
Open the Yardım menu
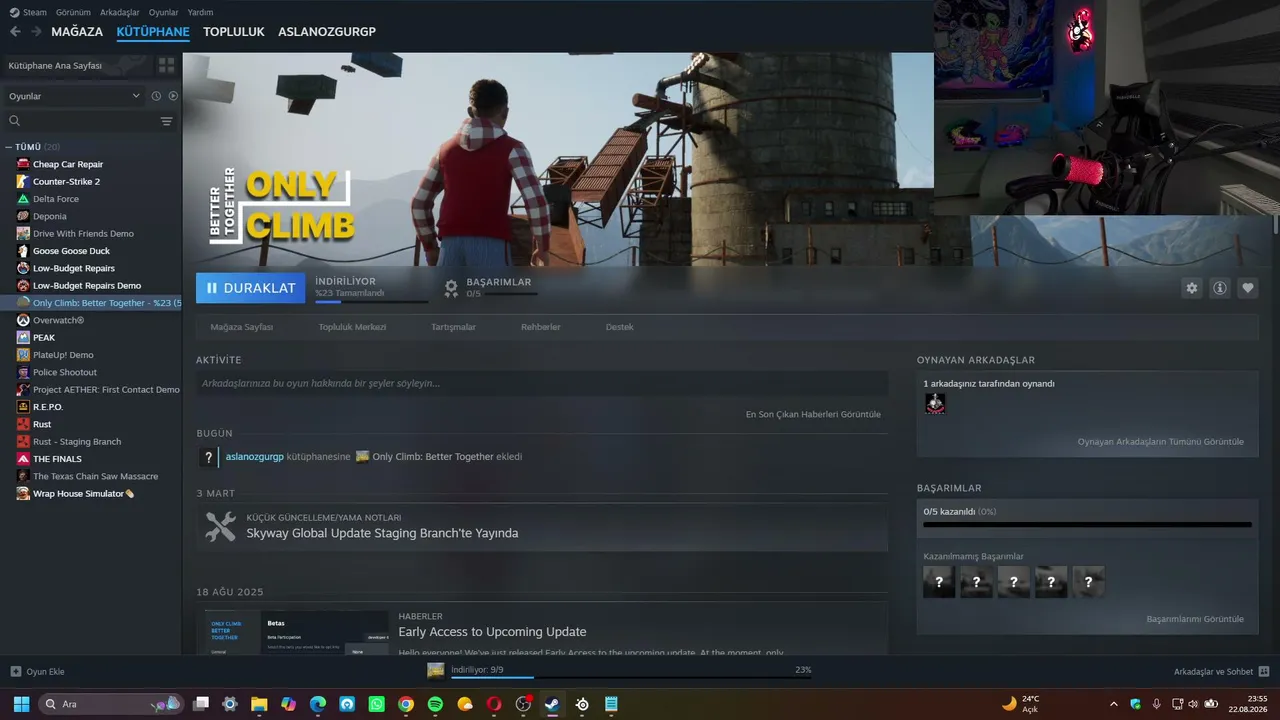(x=200, y=12)
